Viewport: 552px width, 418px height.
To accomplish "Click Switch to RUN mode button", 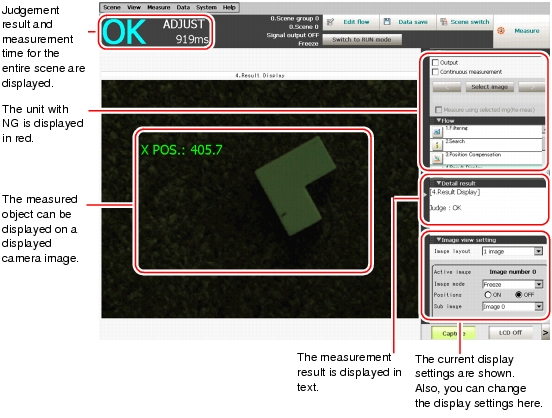I will pos(362,39).
